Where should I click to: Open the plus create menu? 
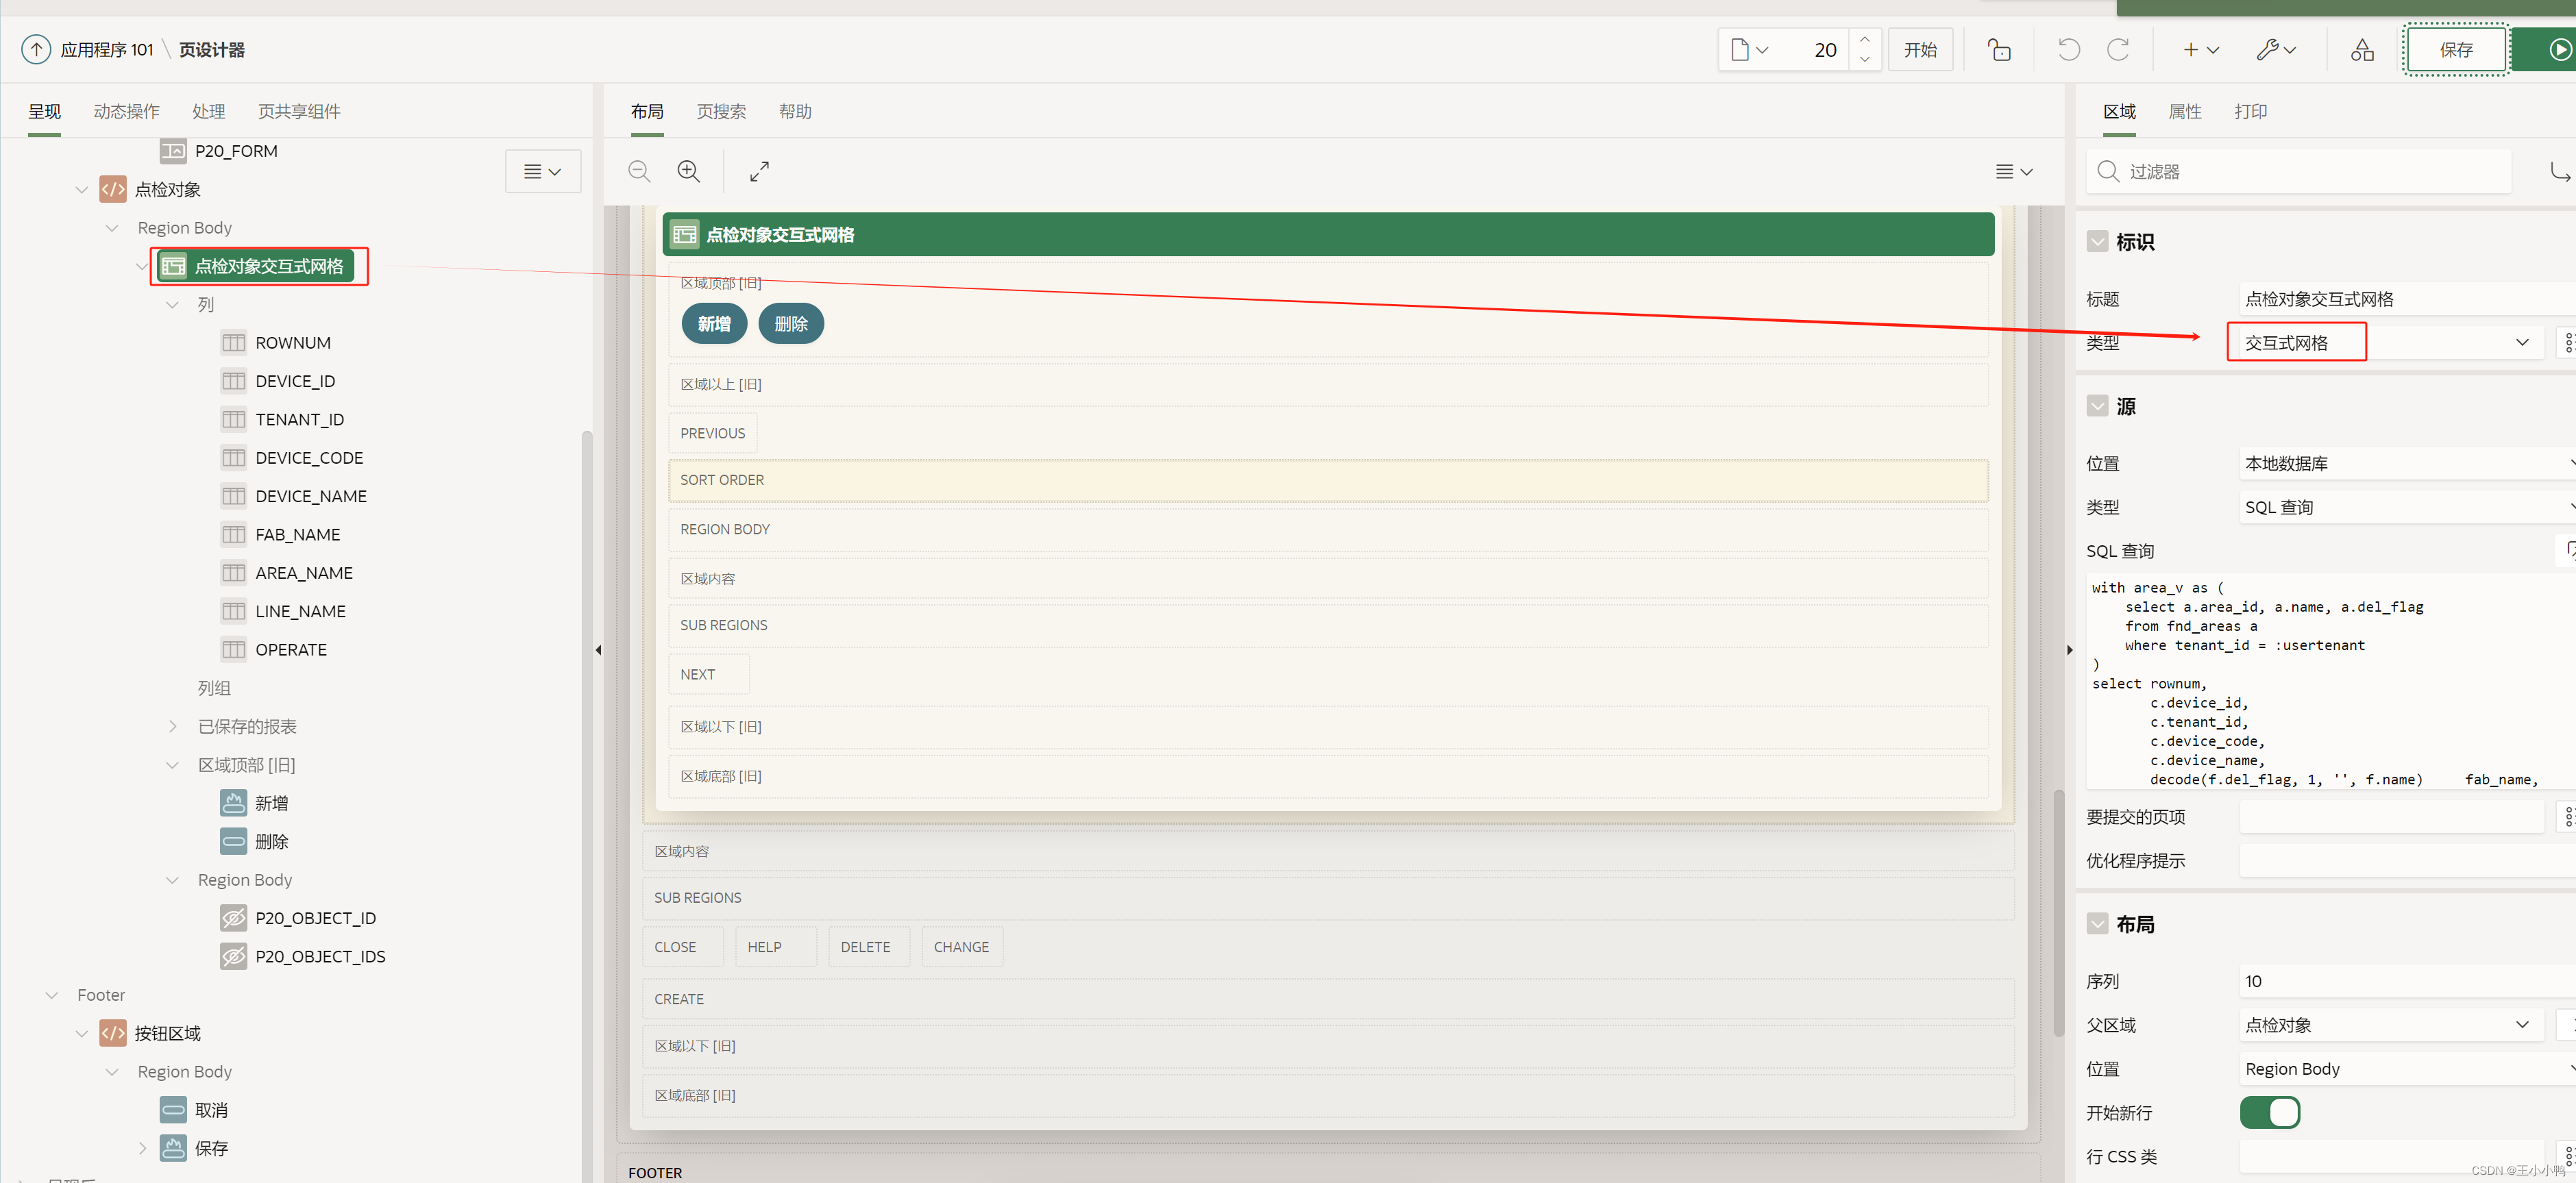tap(2200, 50)
